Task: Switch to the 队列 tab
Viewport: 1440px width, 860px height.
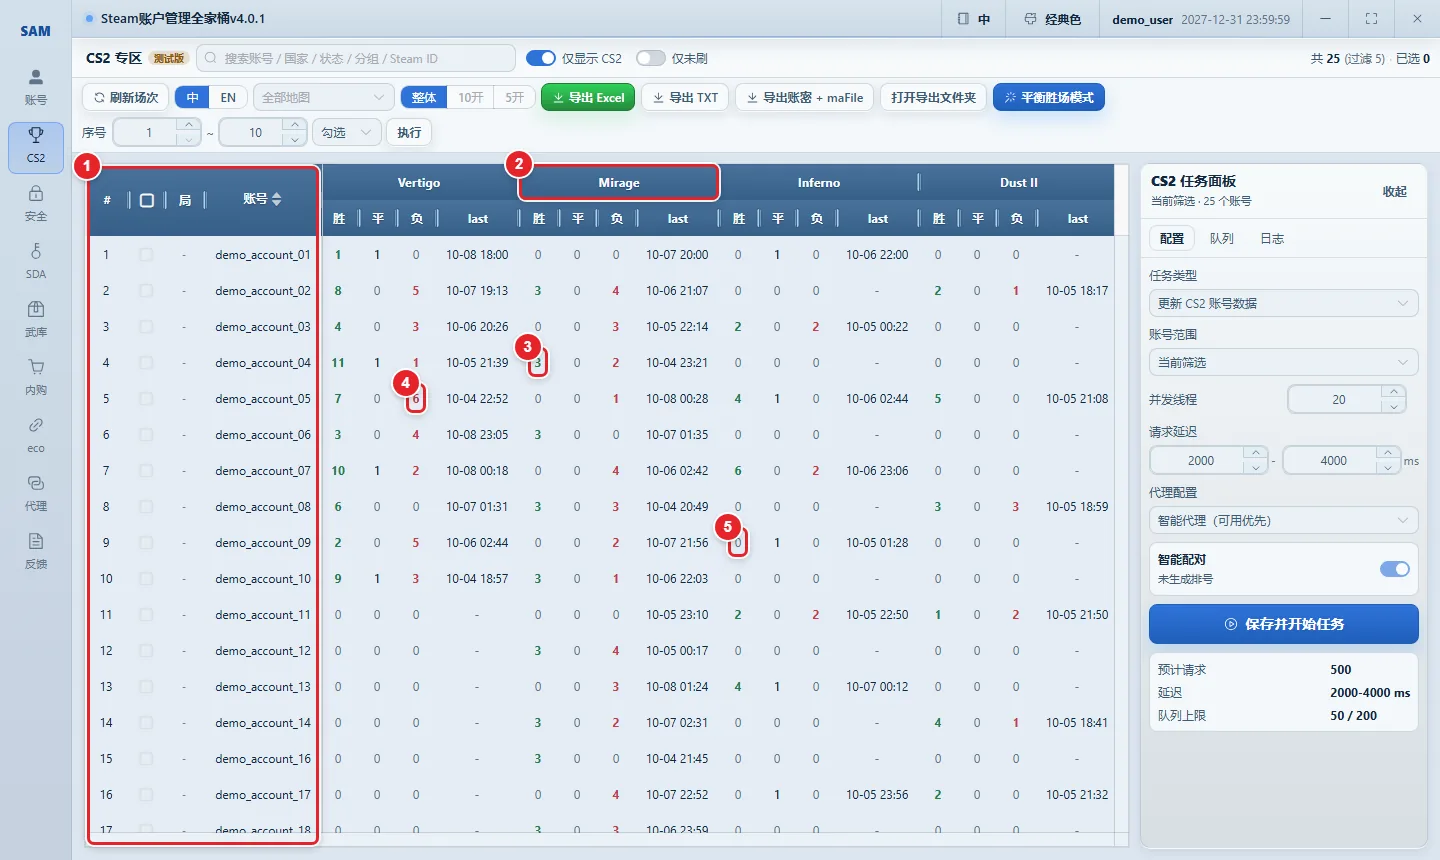Action: [x=1221, y=238]
